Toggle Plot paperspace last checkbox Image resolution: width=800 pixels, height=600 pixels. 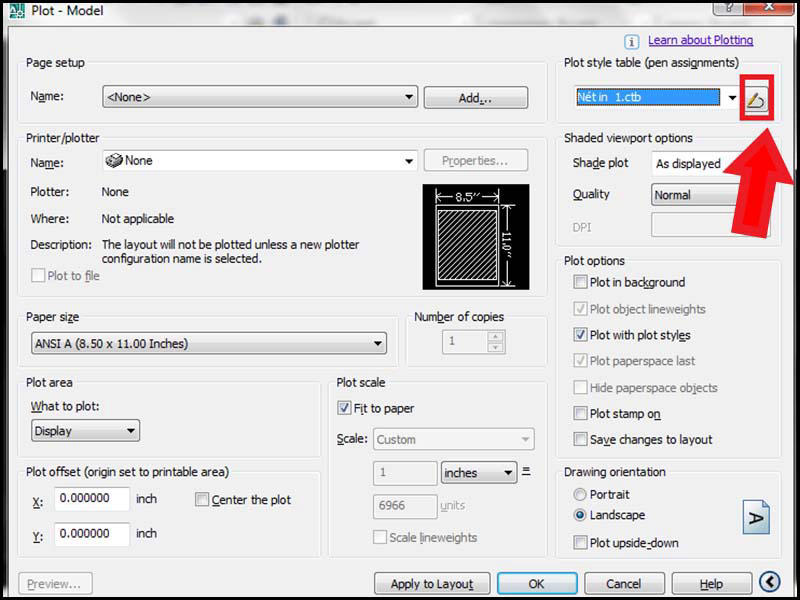[x=580, y=361]
